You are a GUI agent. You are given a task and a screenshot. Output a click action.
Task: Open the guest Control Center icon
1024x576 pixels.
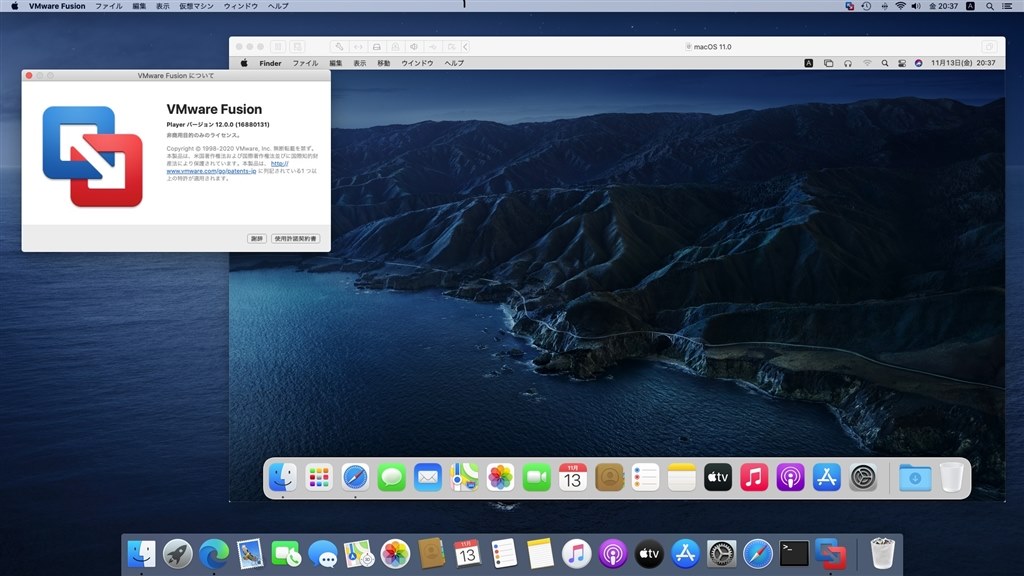[902, 63]
